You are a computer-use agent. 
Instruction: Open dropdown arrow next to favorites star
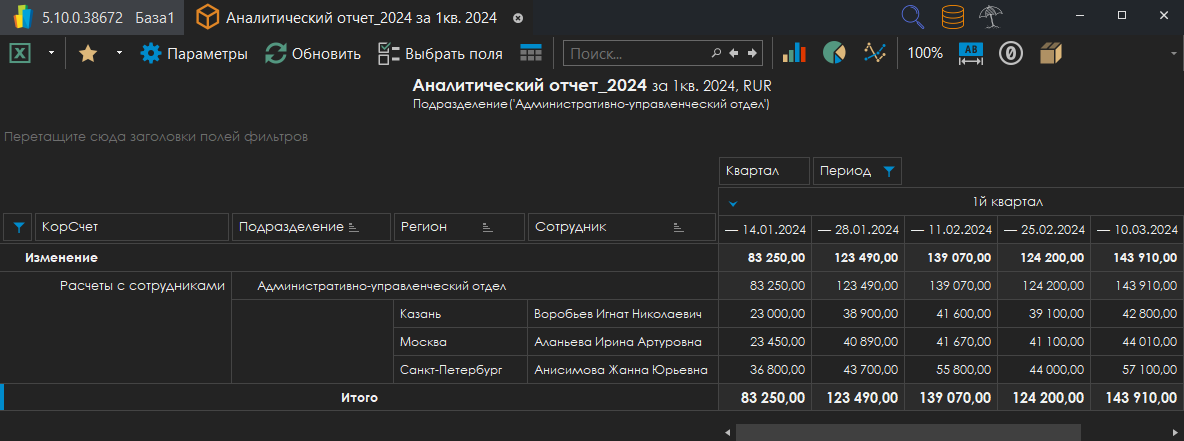(119, 53)
